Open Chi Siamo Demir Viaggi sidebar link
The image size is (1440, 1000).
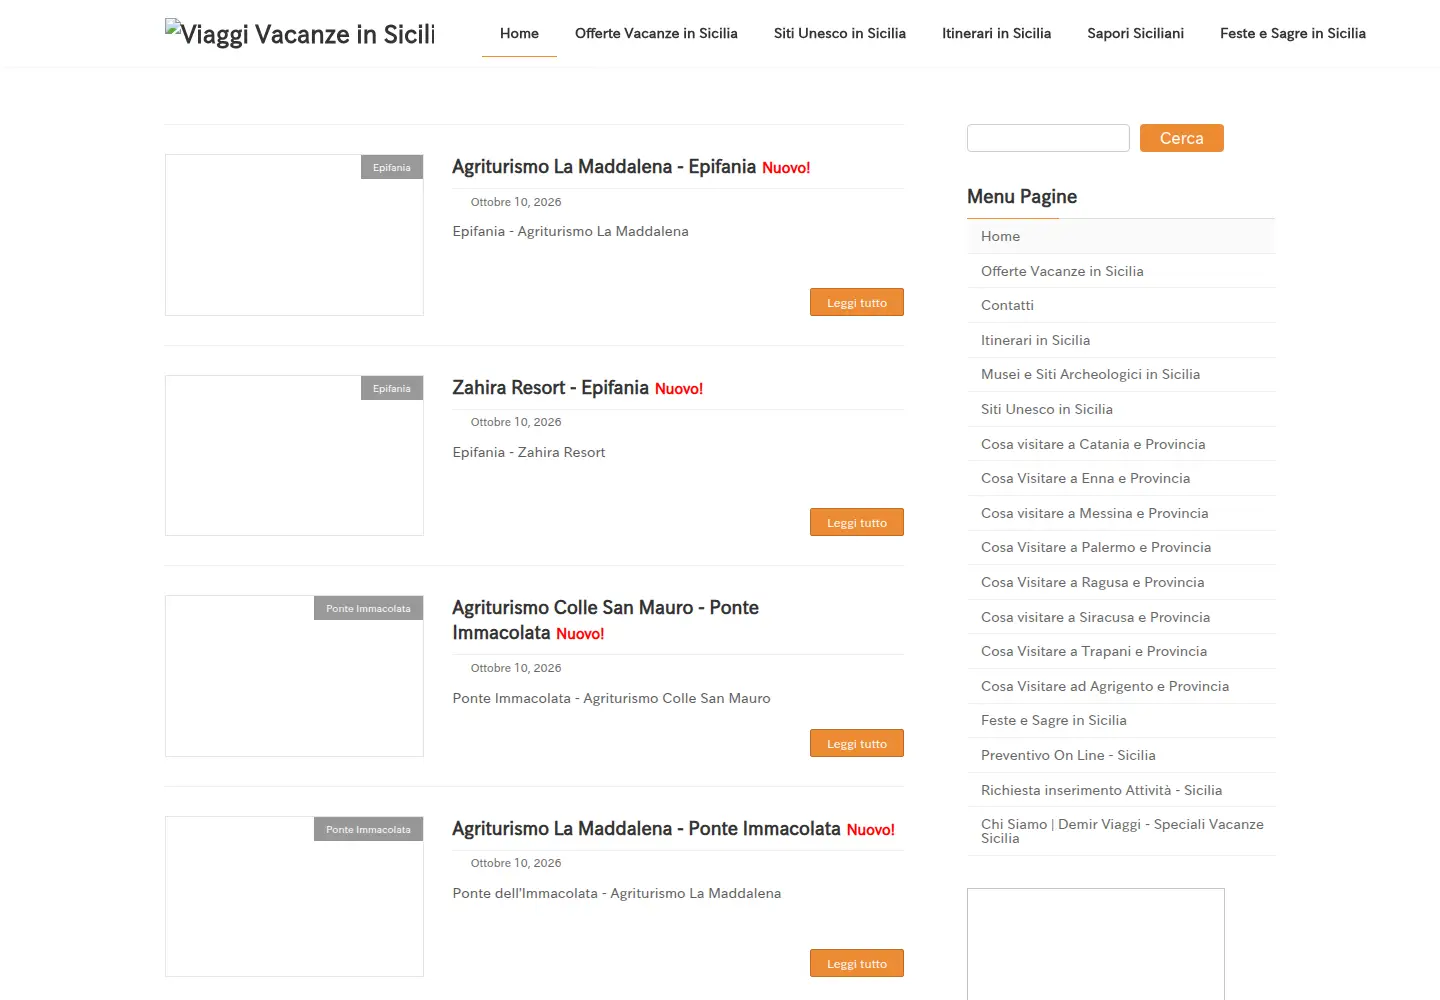coord(1121,831)
